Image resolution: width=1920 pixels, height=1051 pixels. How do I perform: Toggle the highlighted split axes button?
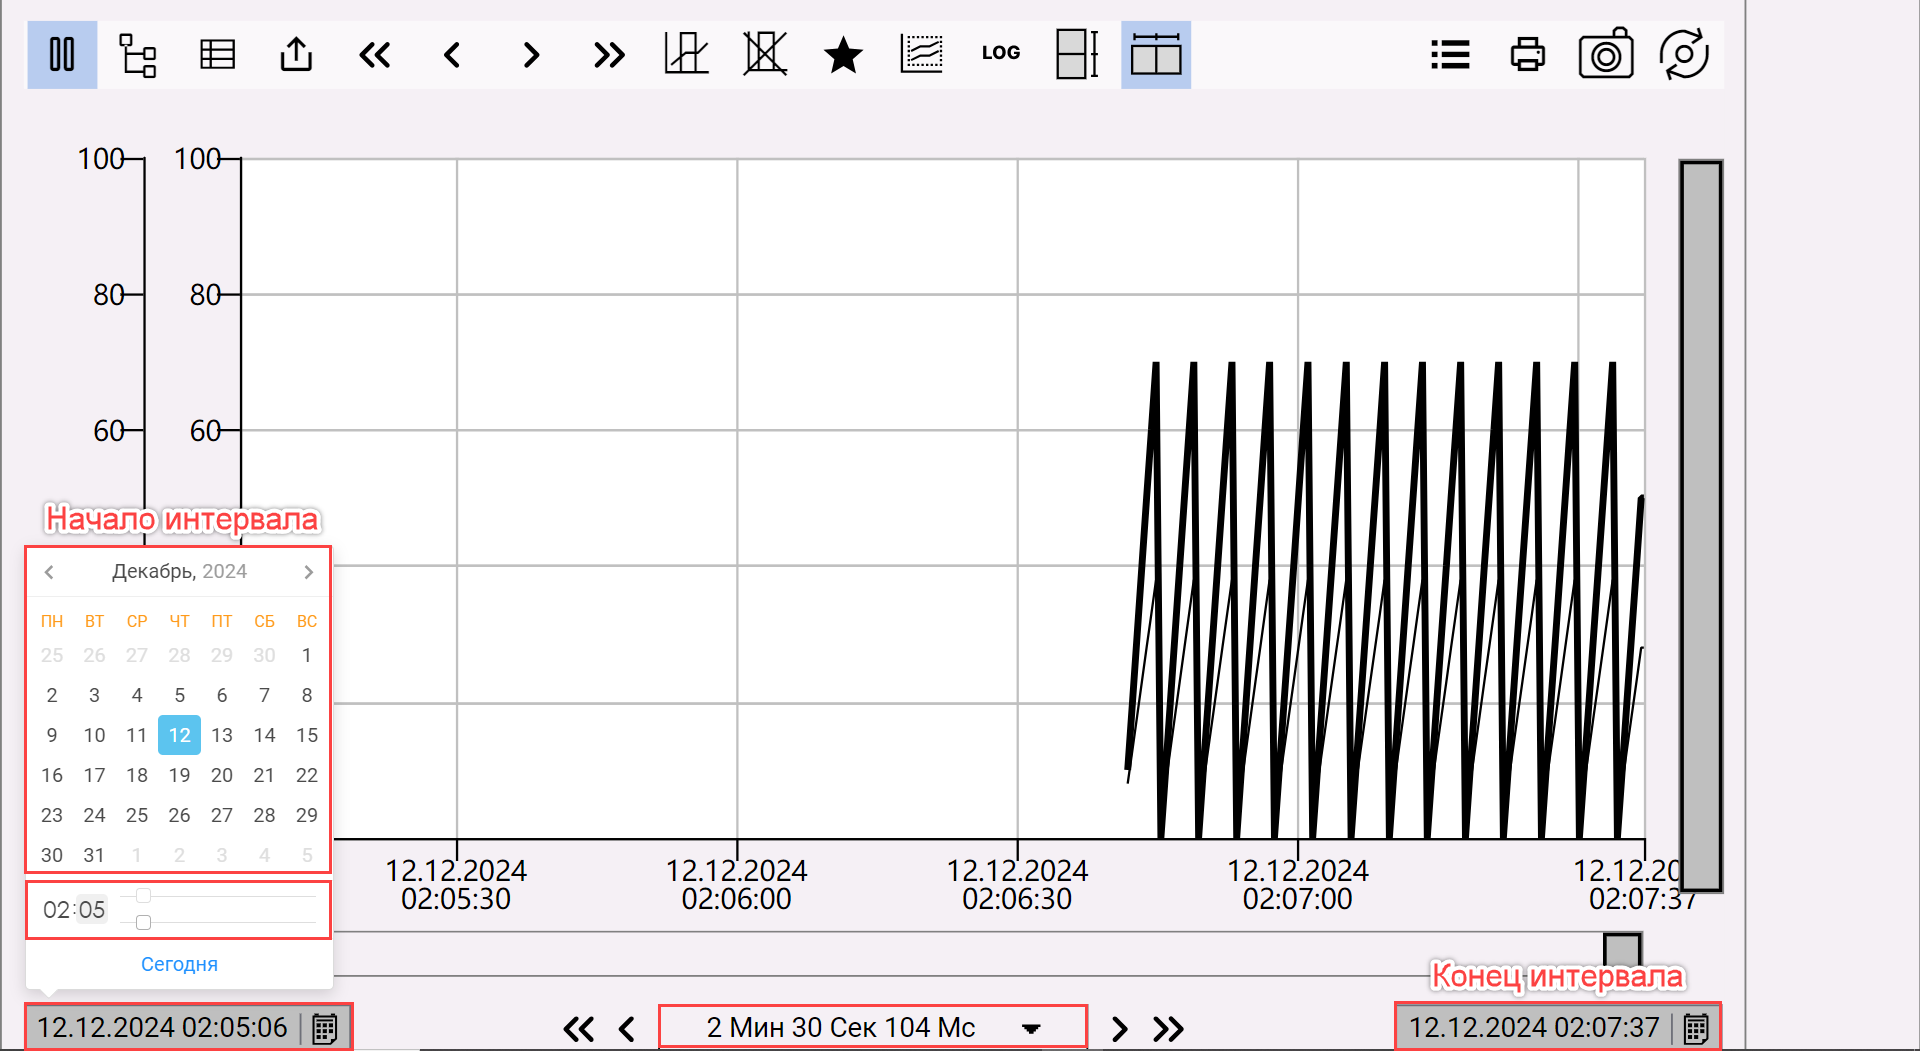tap(1155, 55)
